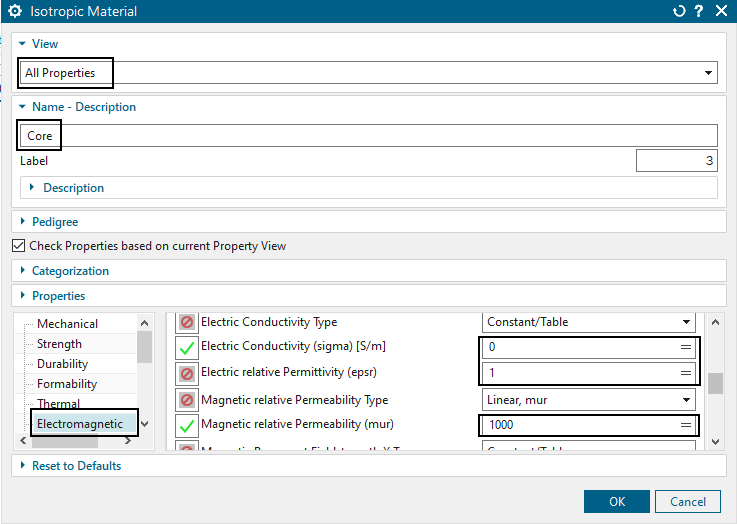The height and width of the screenshot is (524, 737).
Task: Click green check icon beside Magnetic relative Permeability (mur)
Action: (187, 425)
